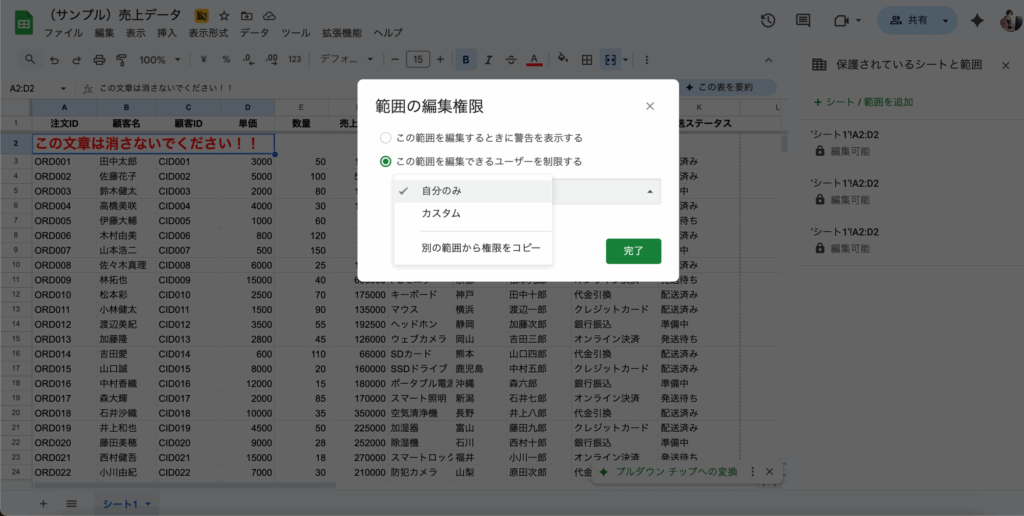
Task: Select the show warning radio option
Action: click(x=385, y=138)
